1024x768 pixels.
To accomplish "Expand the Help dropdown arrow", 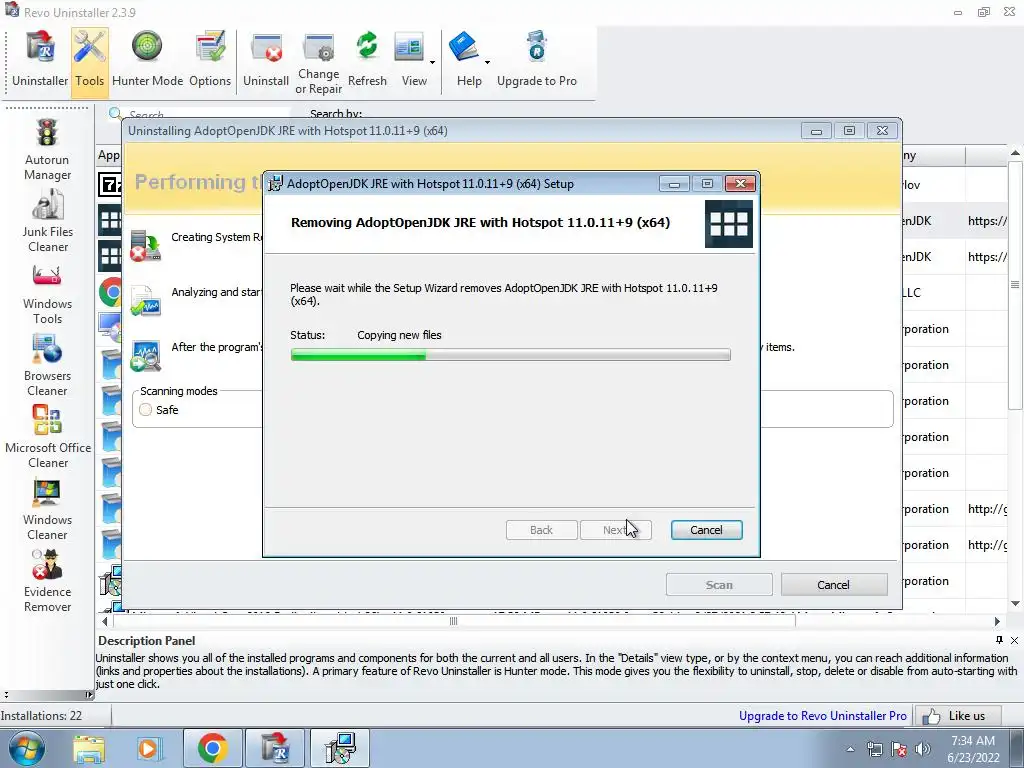I will [x=487, y=63].
